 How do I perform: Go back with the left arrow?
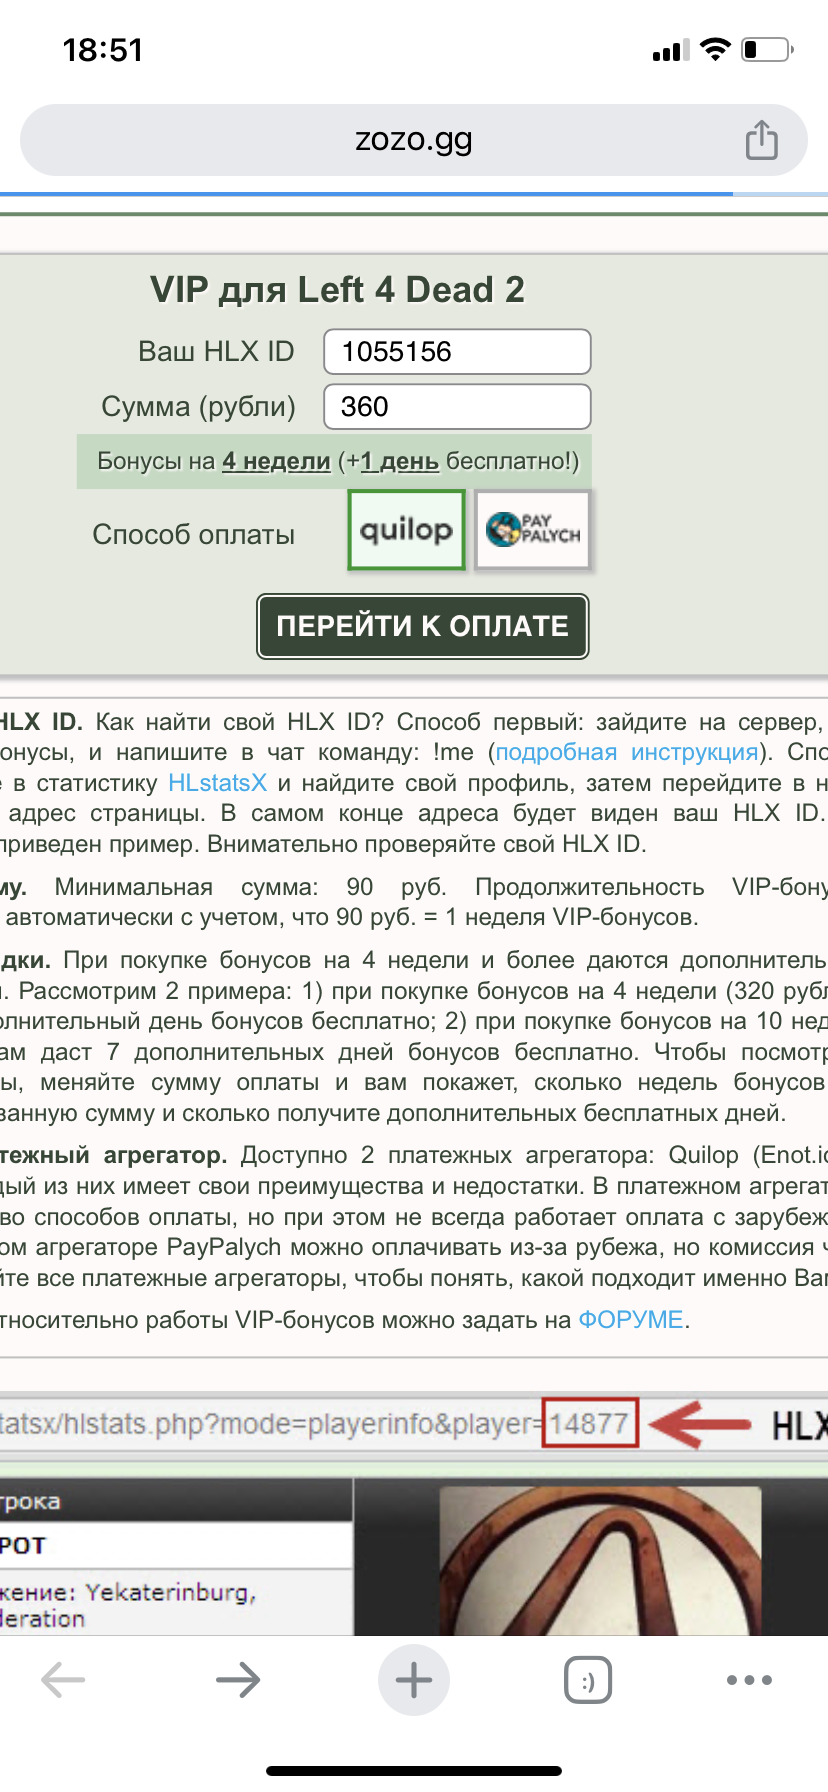[x=63, y=1680]
